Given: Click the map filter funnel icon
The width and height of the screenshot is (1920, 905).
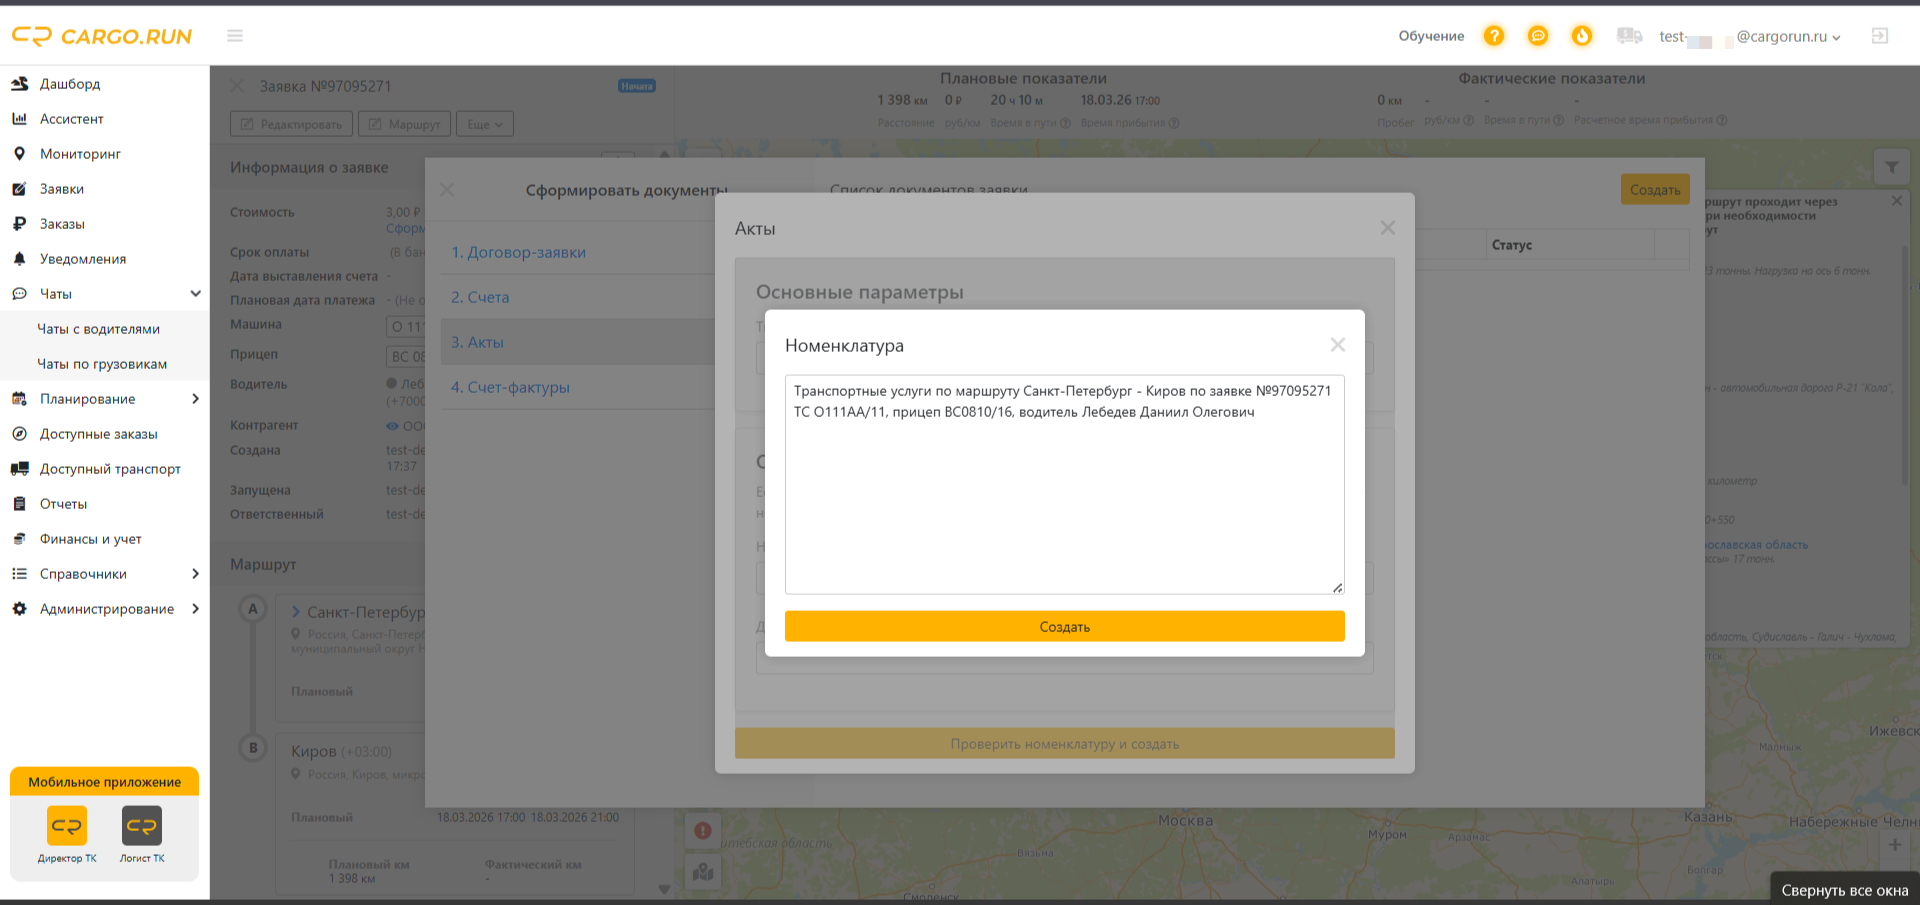Looking at the screenshot, I should (x=1892, y=168).
